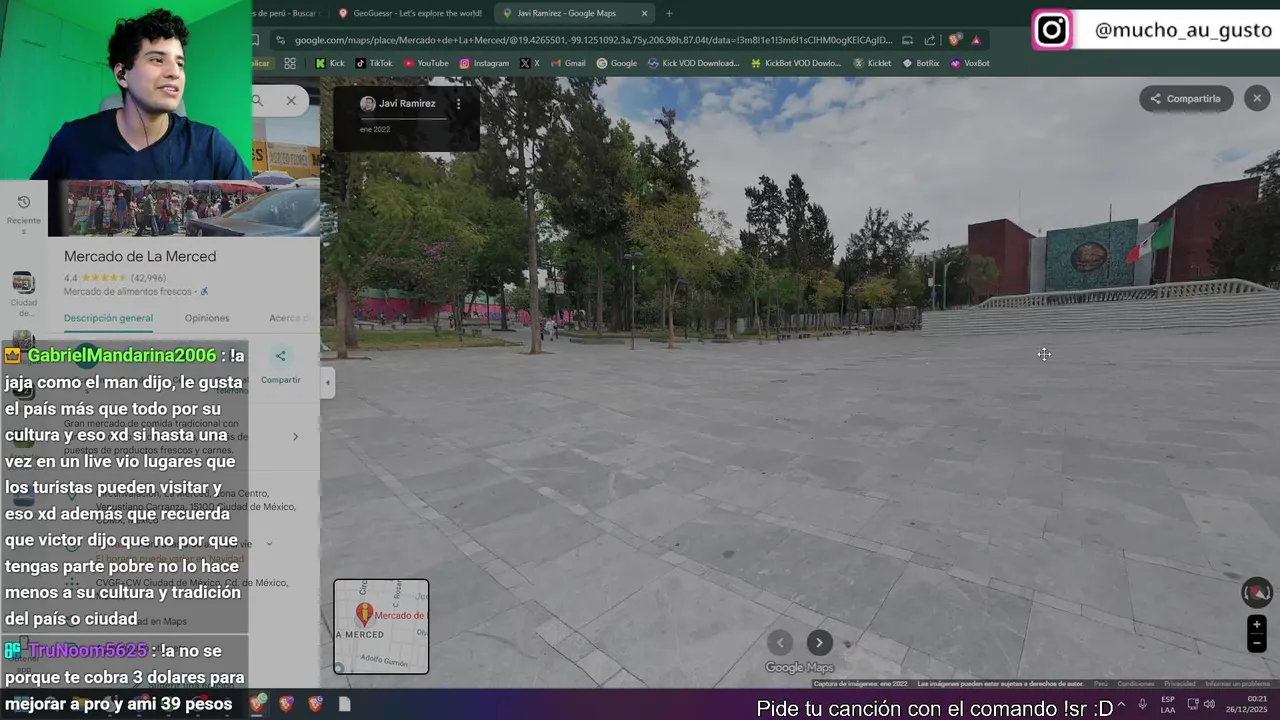Image resolution: width=1280 pixels, height=720 pixels.
Task: Open the Instagram bookmark
Action: coord(484,63)
